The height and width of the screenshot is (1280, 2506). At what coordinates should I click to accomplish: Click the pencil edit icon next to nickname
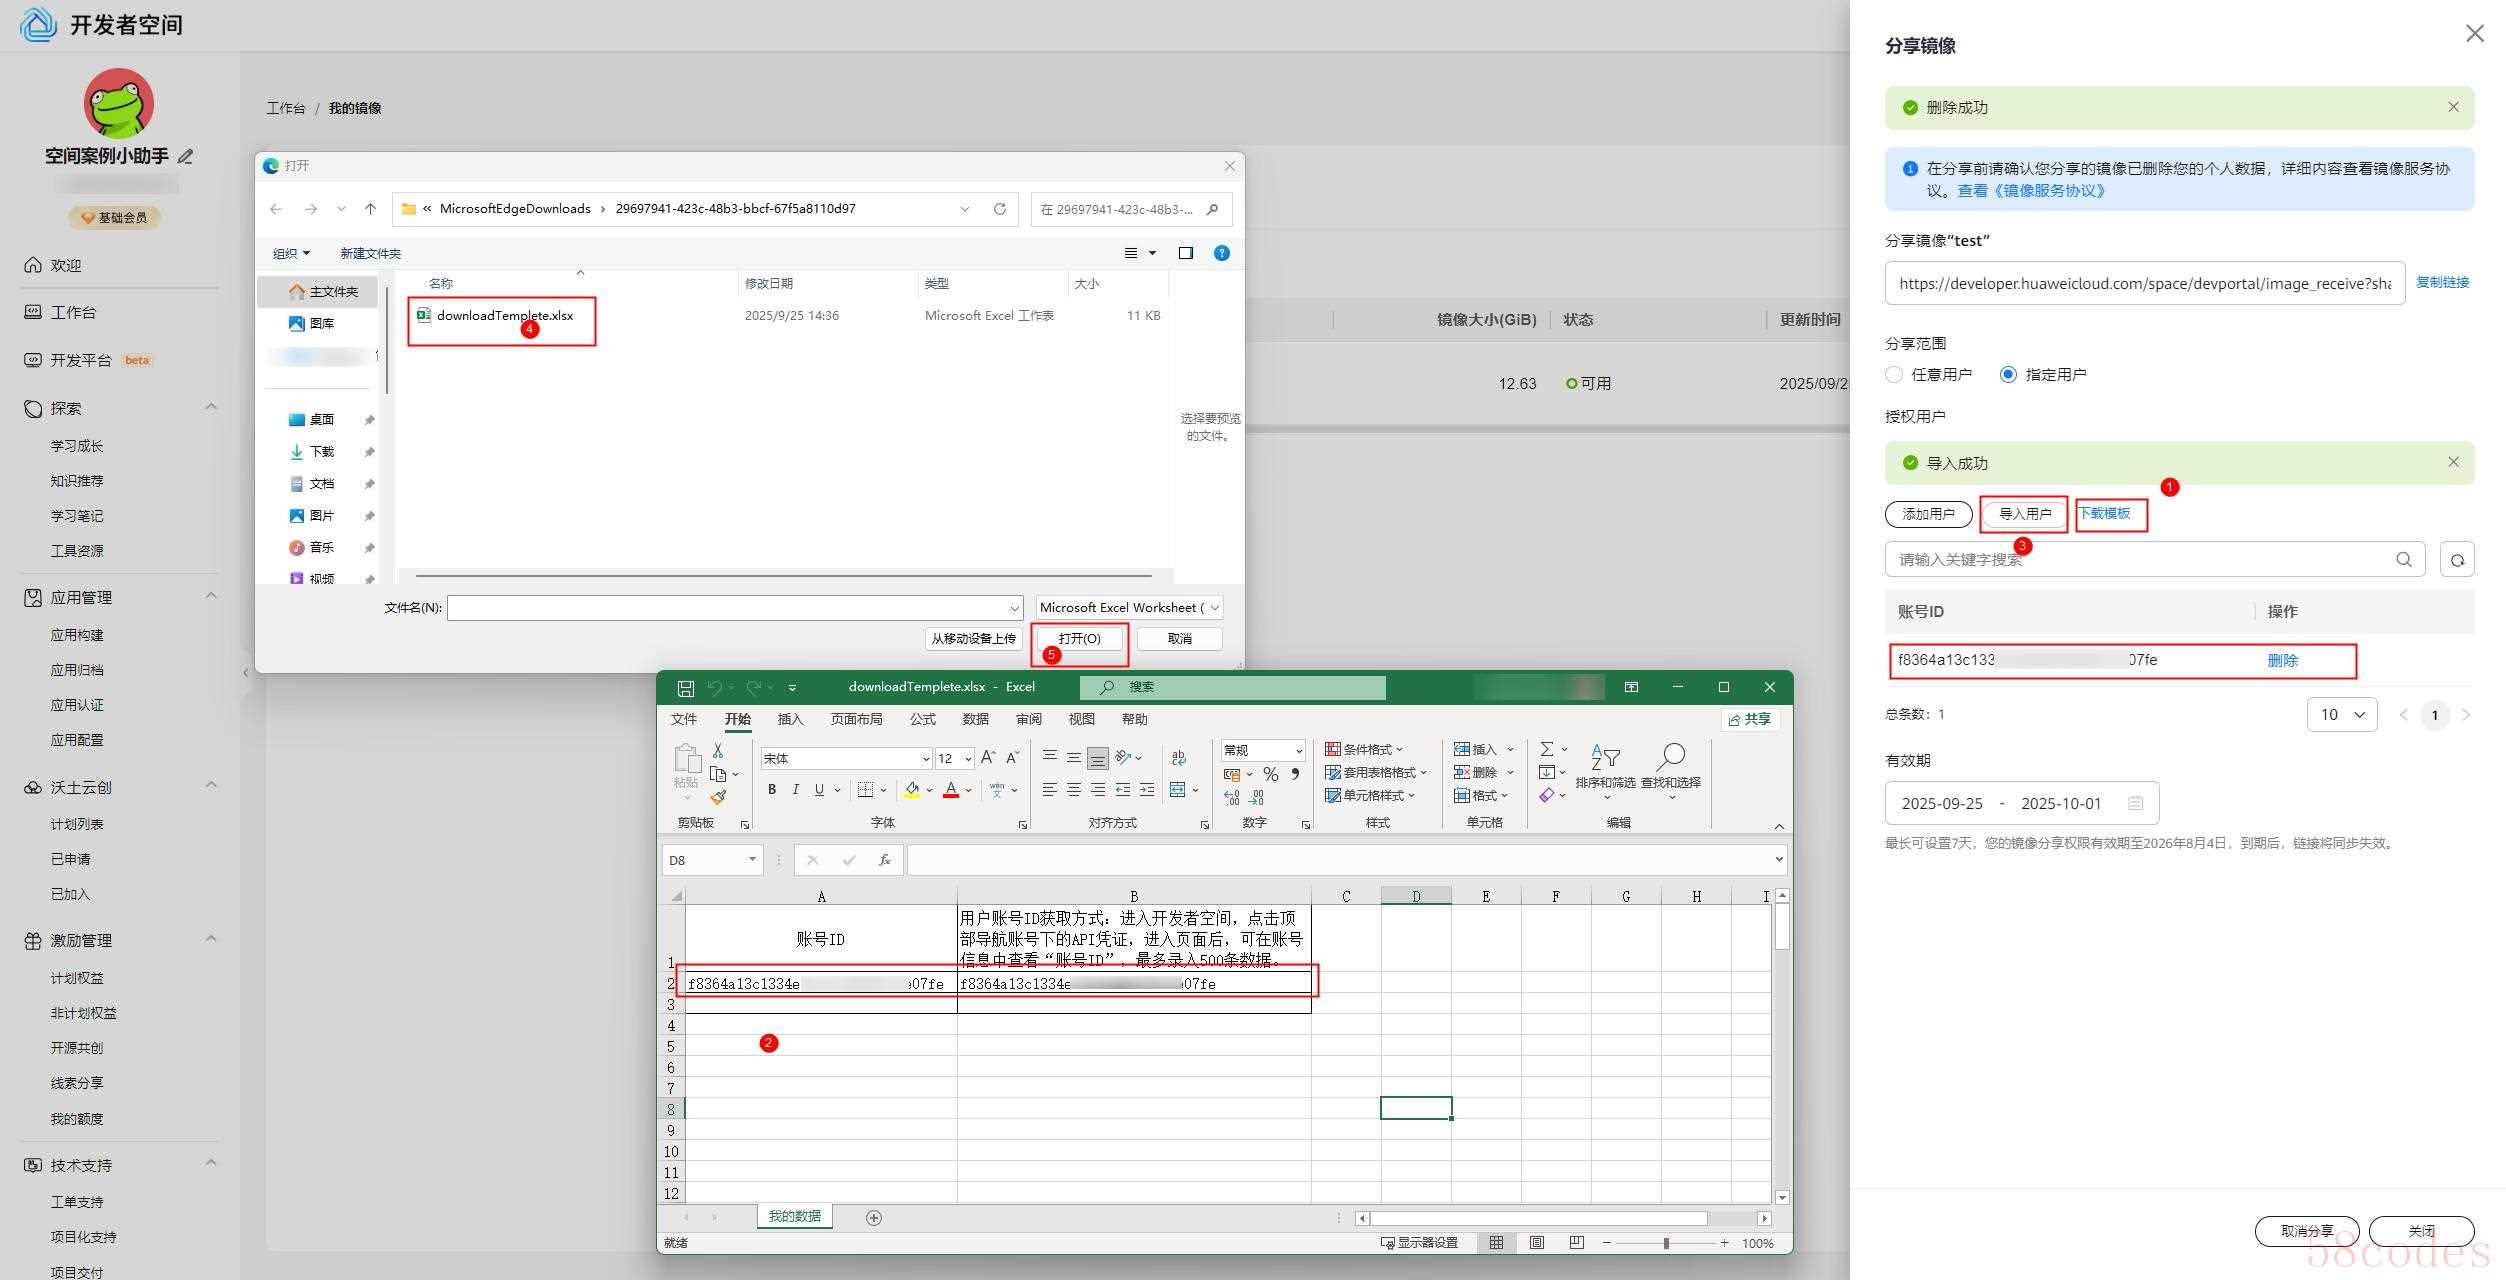[185, 156]
